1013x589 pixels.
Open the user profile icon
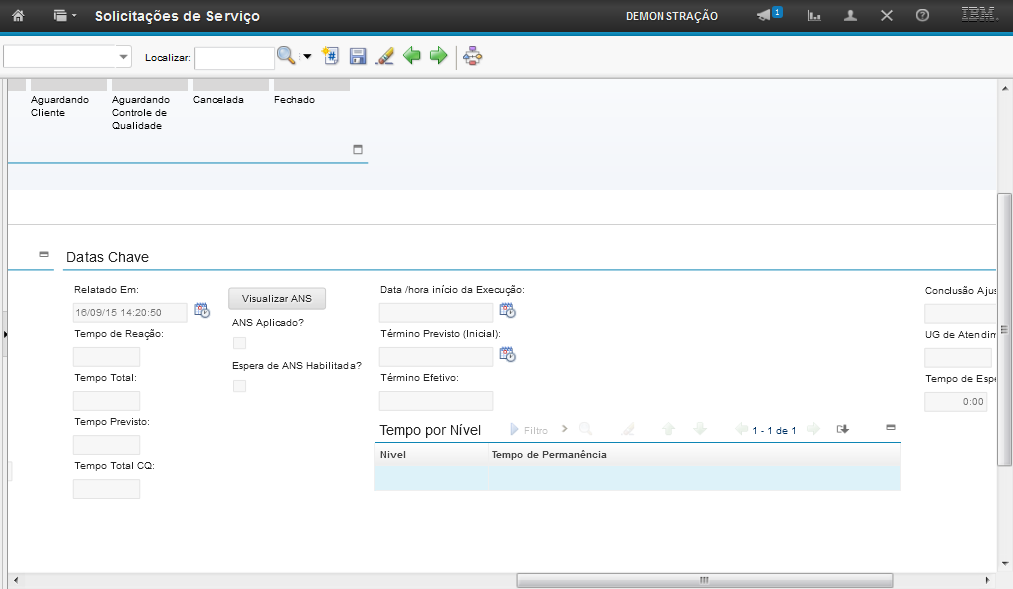click(851, 16)
